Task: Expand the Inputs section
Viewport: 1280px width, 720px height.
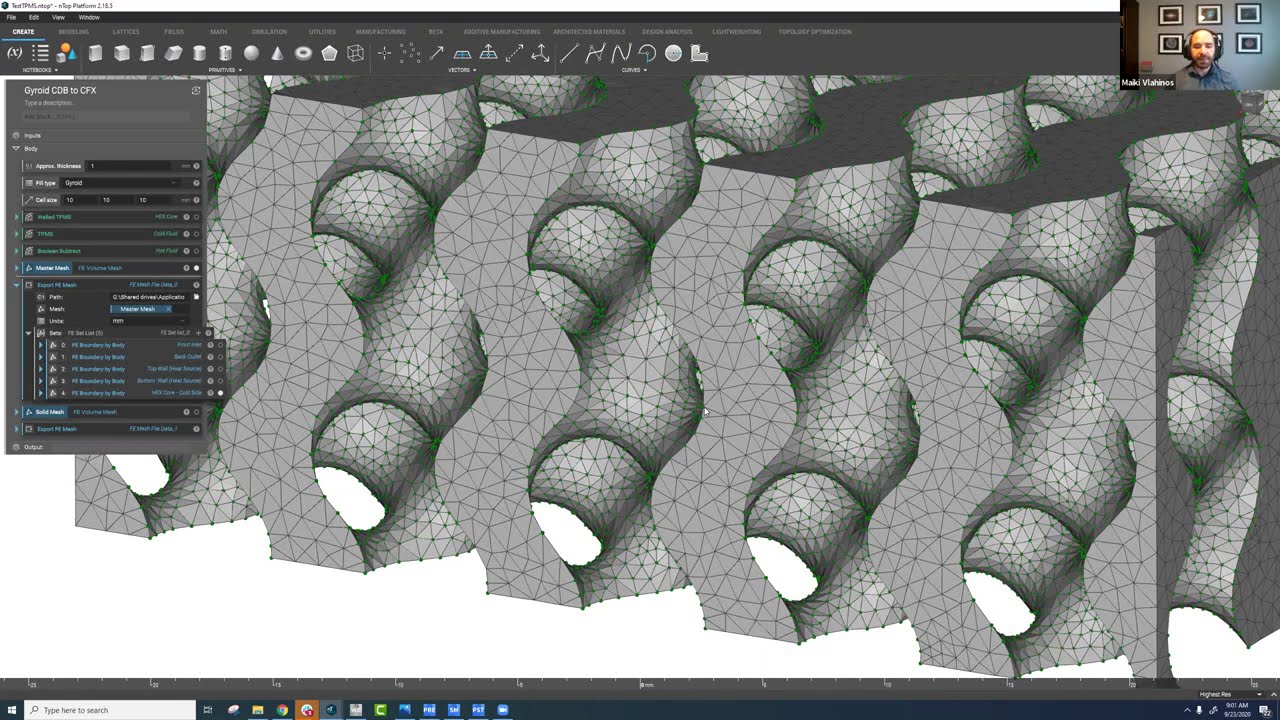Action: click(16, 135)
